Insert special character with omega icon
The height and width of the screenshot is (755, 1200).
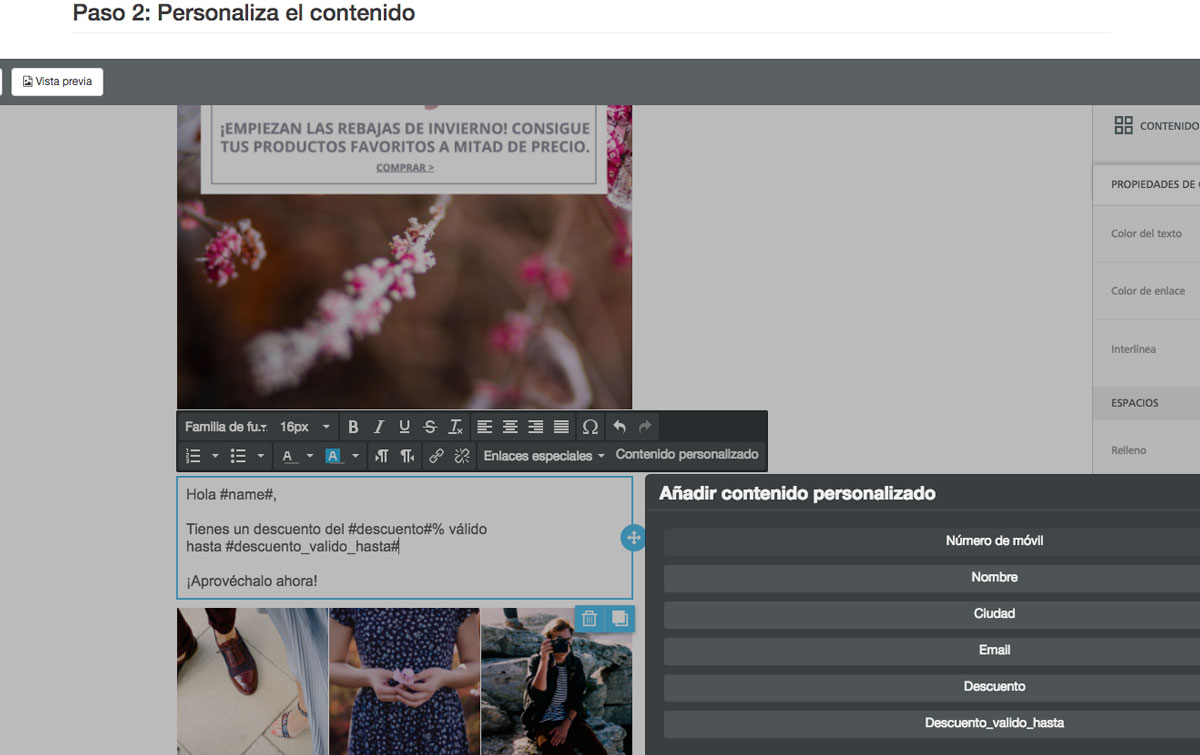(x=590, y=427)
